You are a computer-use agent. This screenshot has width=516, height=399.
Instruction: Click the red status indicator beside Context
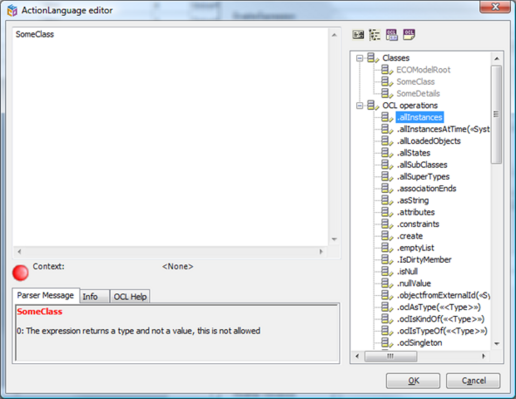20,273
